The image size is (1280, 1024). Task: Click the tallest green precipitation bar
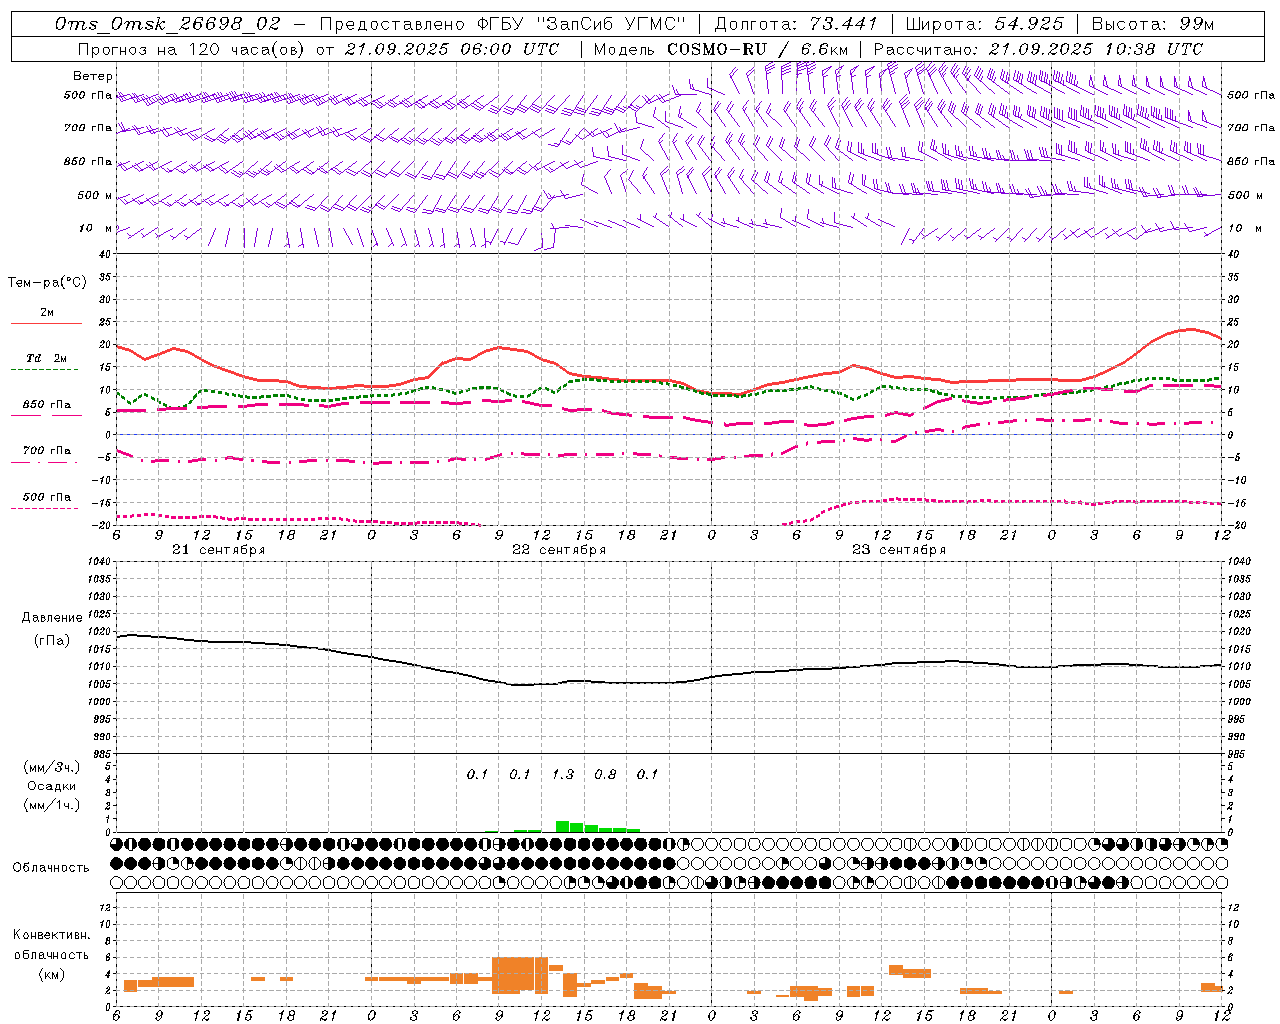(563, 826)
